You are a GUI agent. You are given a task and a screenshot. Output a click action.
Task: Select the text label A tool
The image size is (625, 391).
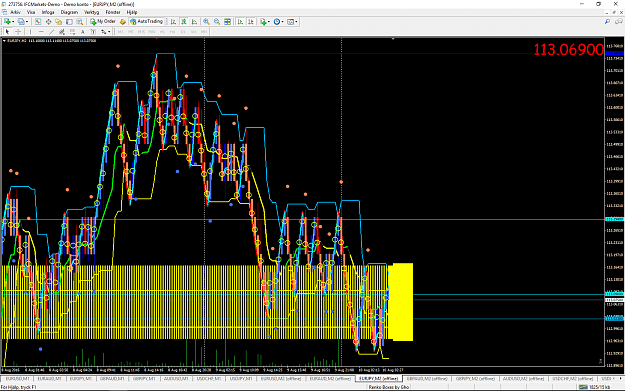[83, 31]
